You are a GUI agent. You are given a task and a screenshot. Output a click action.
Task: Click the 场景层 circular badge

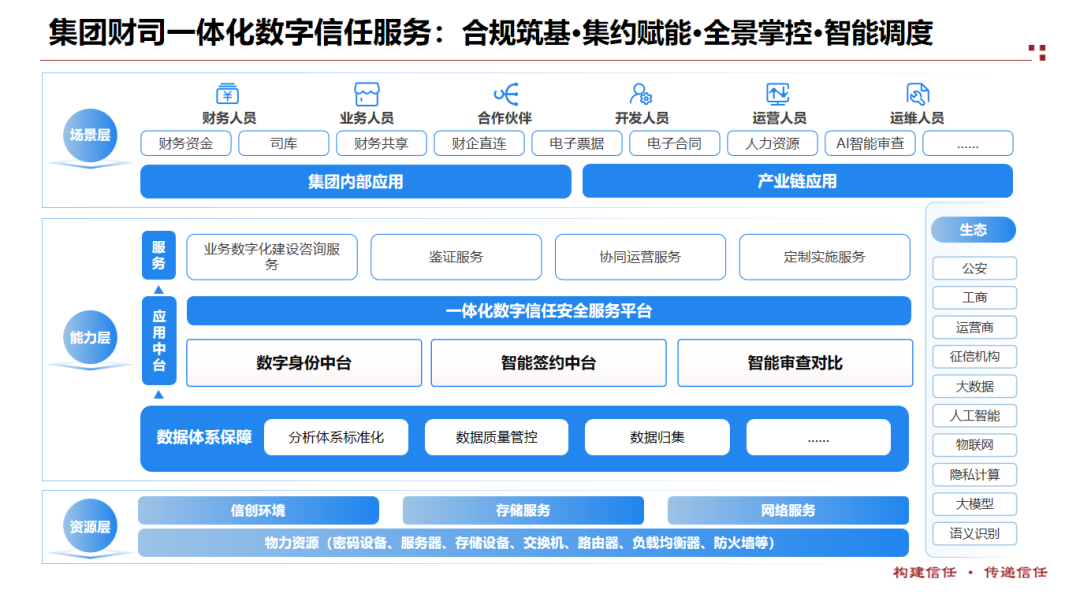90,135
